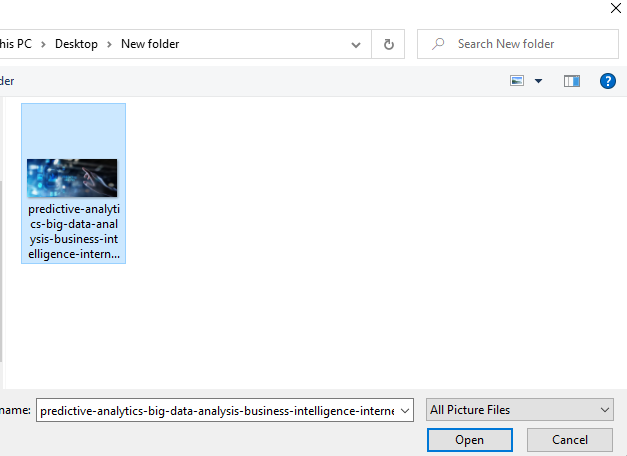
Task: Select the predictive-analytics image thumbnail
Action: tap(72, 177)
